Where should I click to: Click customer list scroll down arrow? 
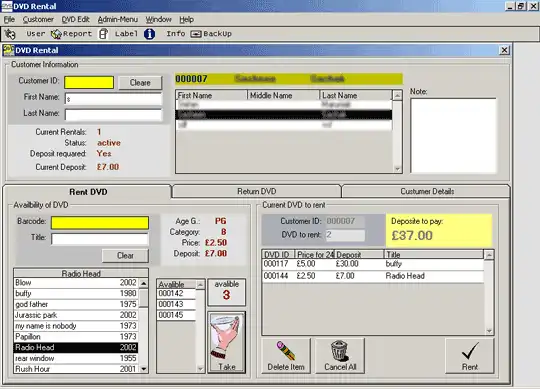[x=397, y=168]
